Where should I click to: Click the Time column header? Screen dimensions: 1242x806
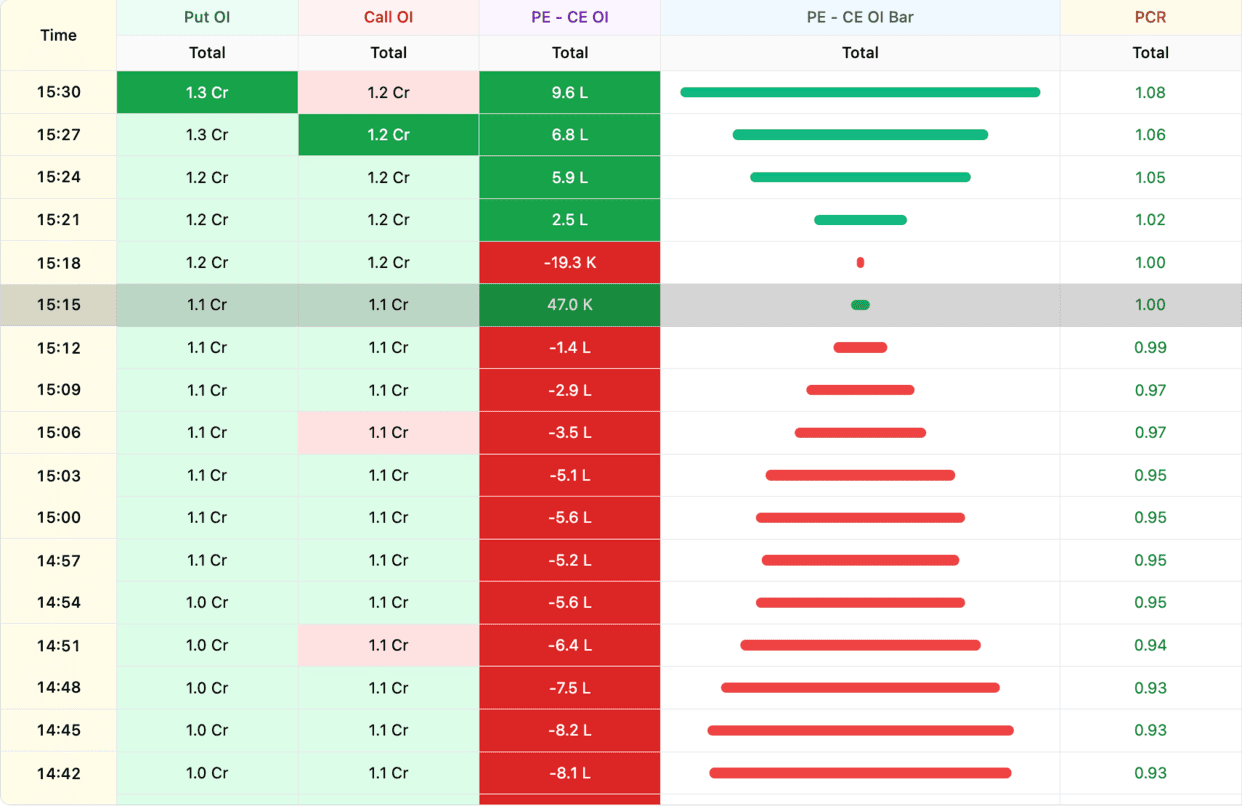pyautogui.click(x=58, y=35)
